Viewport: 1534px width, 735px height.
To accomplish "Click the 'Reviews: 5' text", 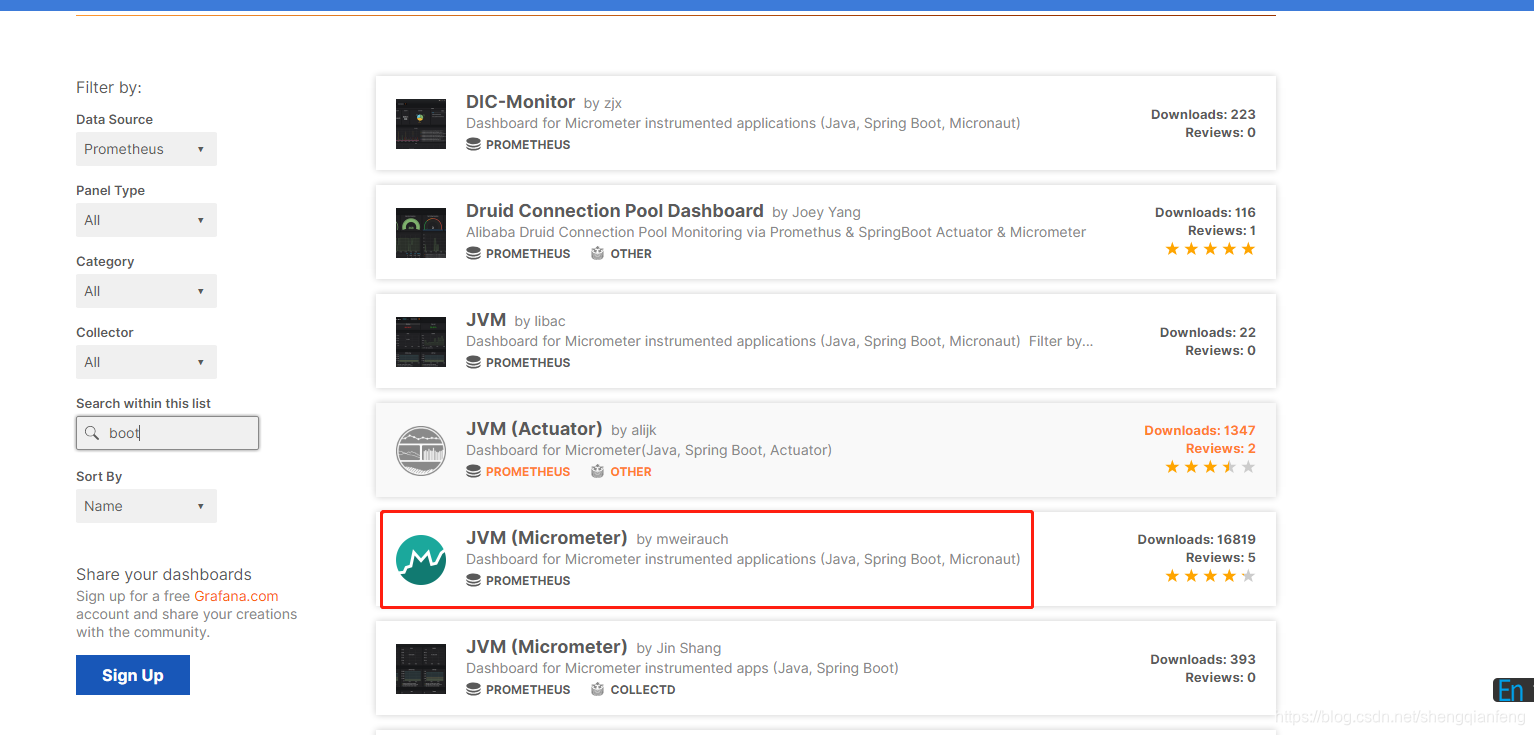I will coord(1221,558).
